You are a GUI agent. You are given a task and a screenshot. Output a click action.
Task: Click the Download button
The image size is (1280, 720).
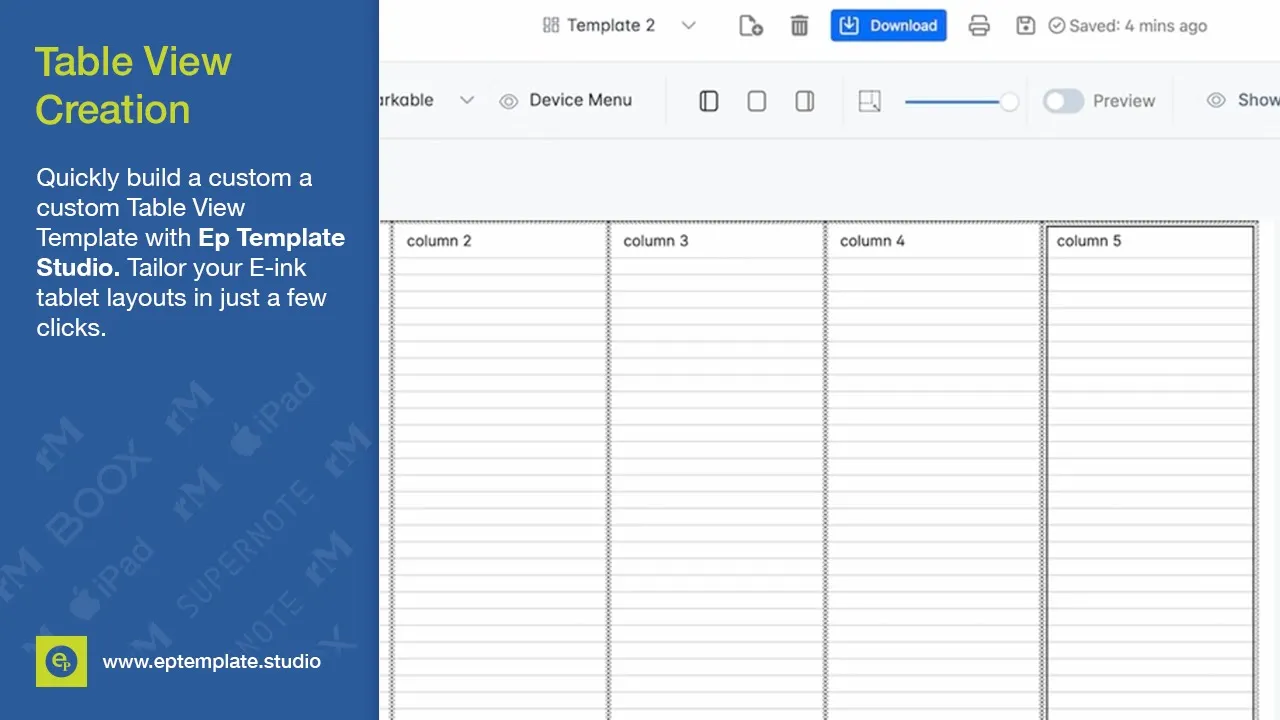pos(888,26)
